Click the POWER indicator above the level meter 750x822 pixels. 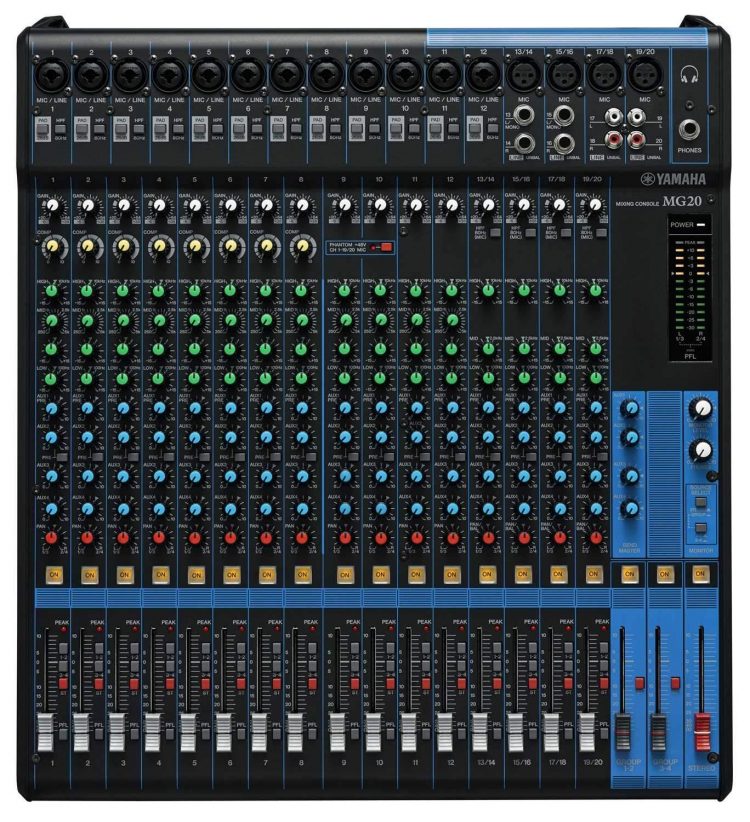click(701, 224)
